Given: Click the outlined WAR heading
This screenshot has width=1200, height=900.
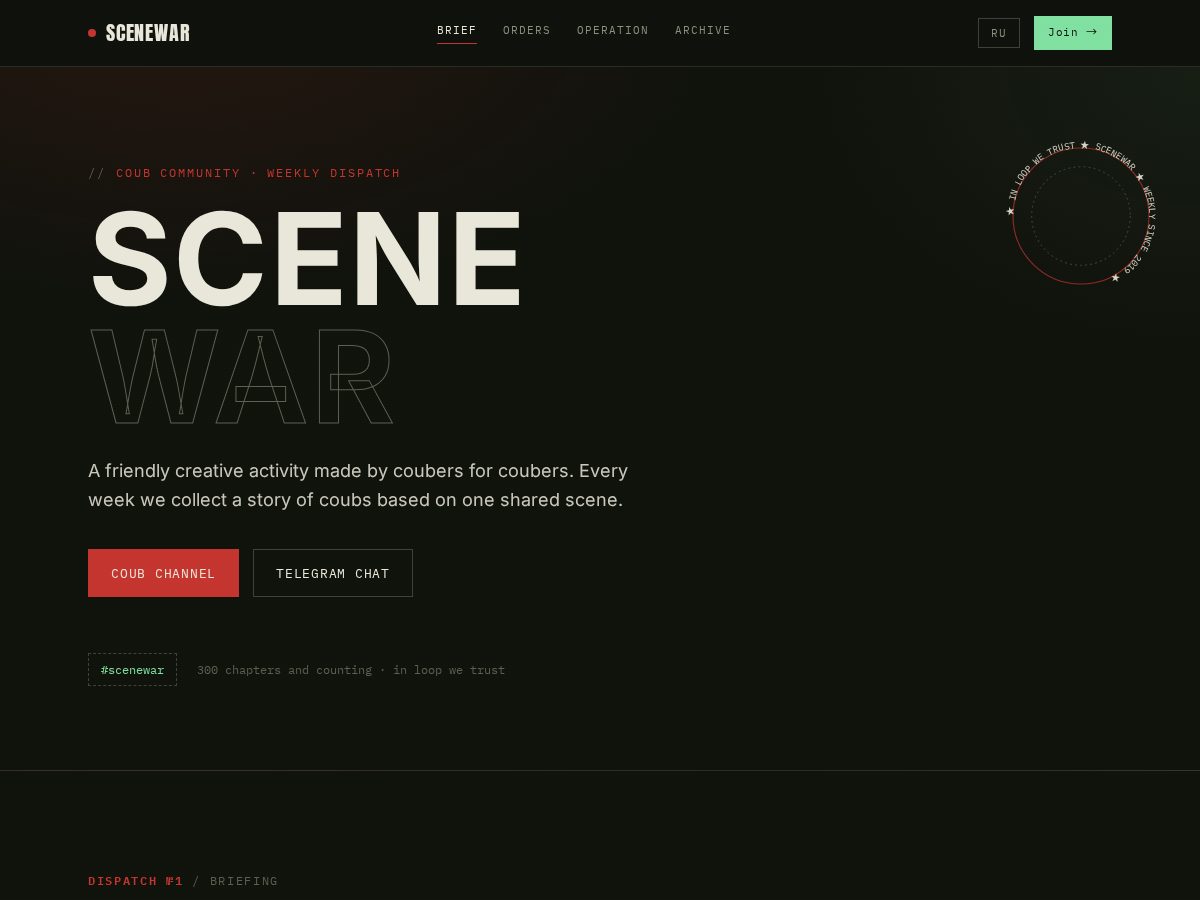Looking at the screenshot, I should [x=241, y=376].
